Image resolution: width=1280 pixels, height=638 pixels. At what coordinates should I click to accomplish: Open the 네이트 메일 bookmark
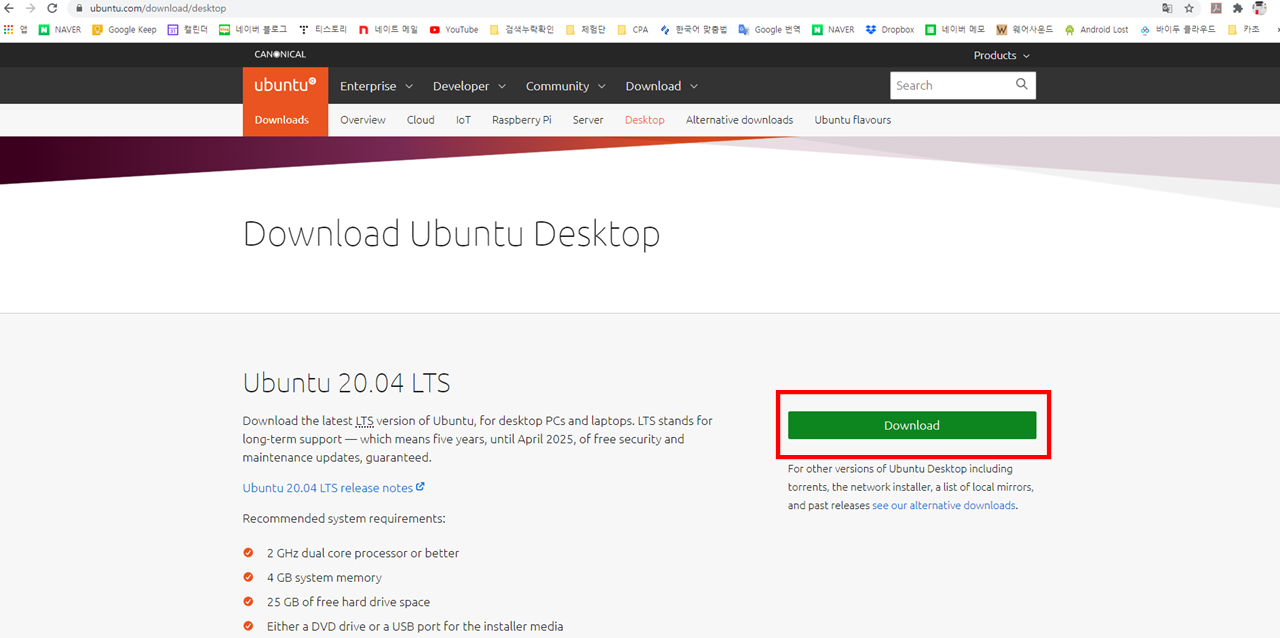pos(388,30)
